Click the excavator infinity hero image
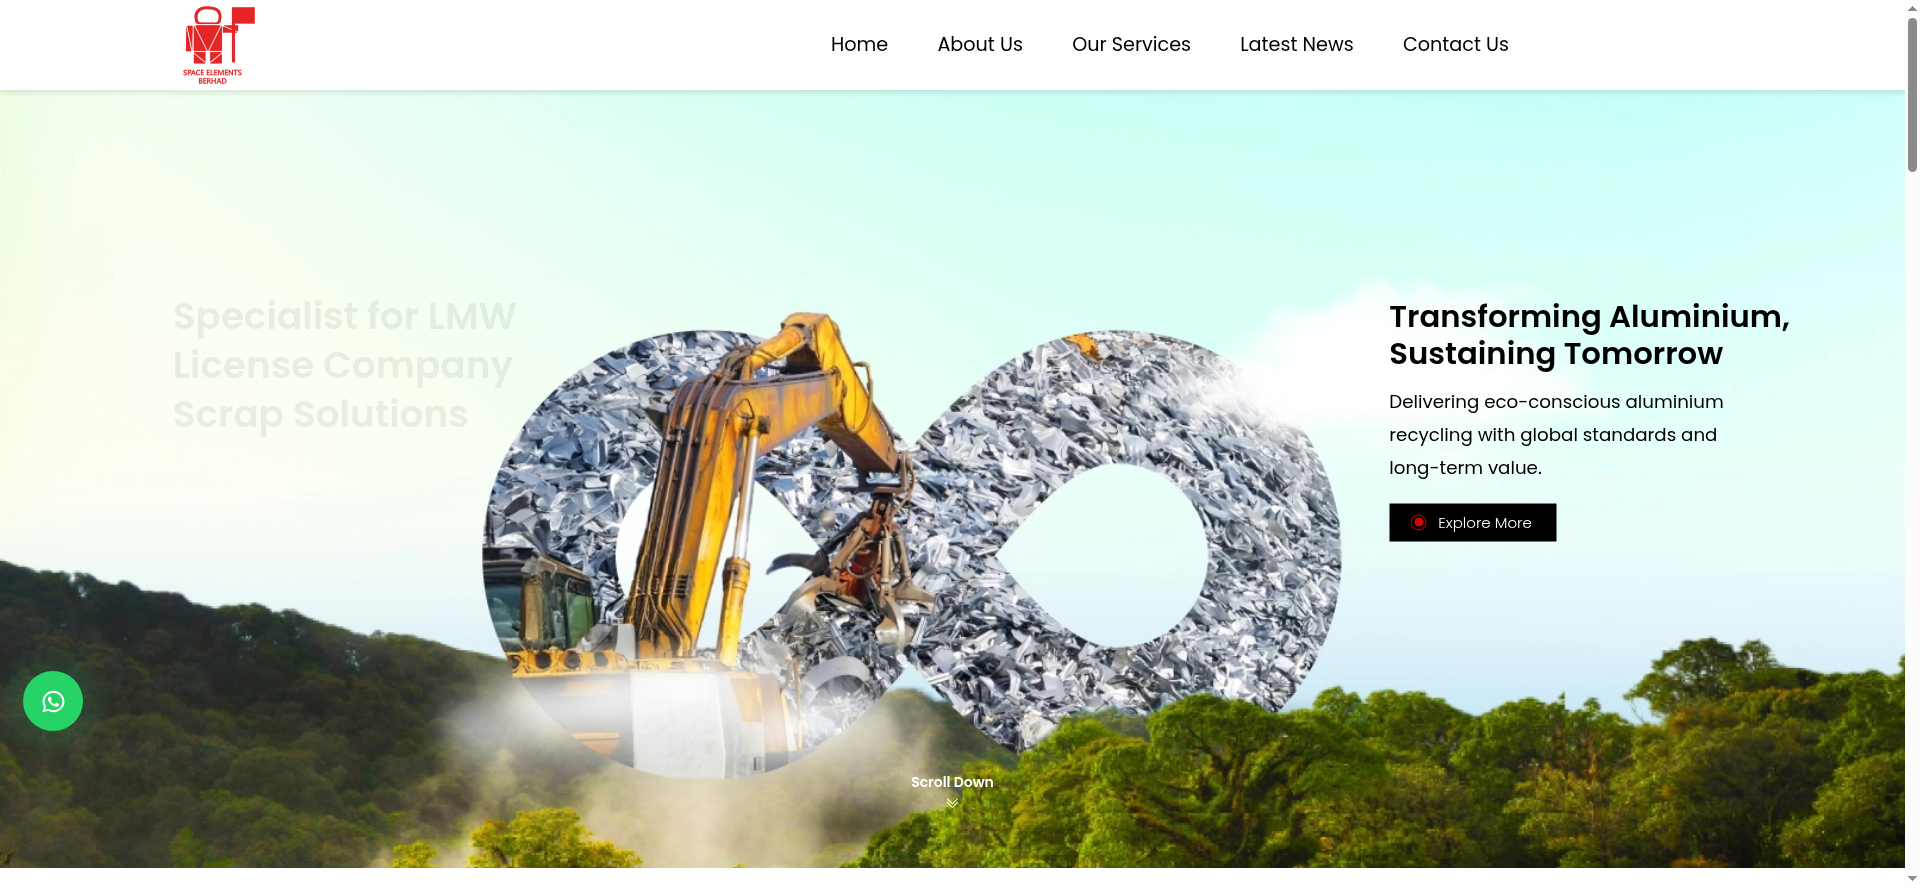 pyautogui.click(x=911, y=545)
